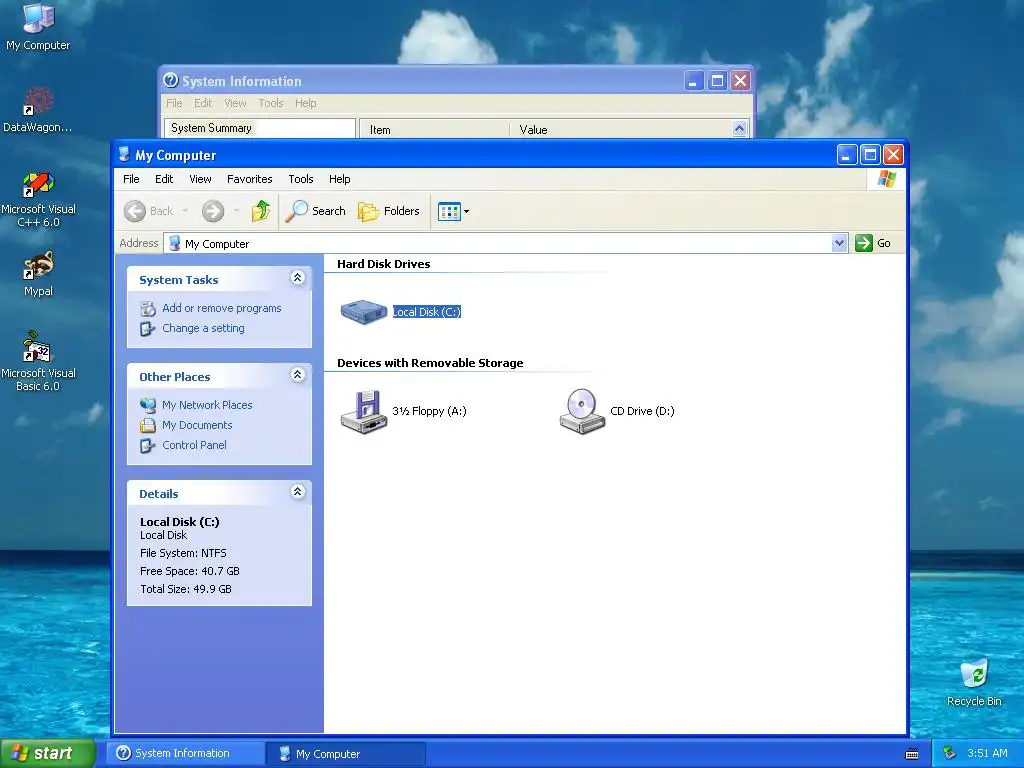Click the My Documents folder icon

pyautogui.click(x=148, y=425)
